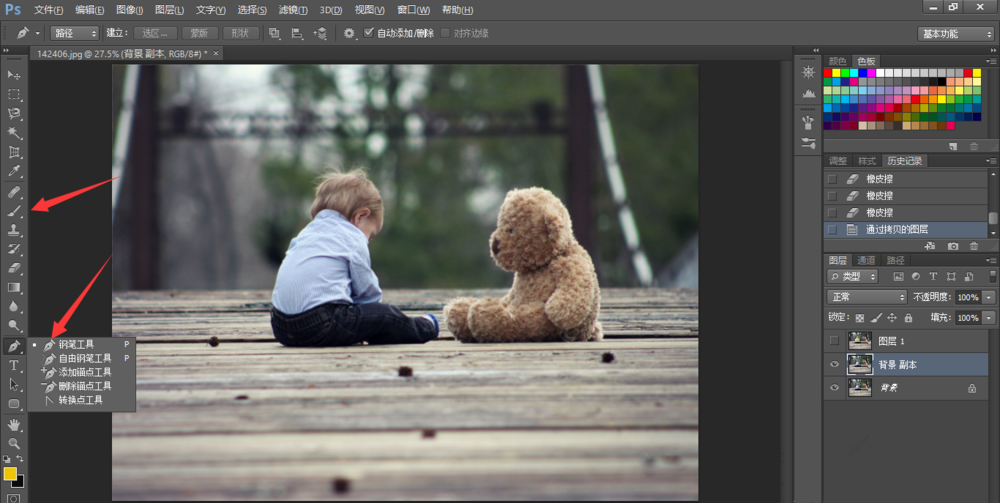Select the Crop tool
1000x503 pixels.
click(x=14, y=152)
